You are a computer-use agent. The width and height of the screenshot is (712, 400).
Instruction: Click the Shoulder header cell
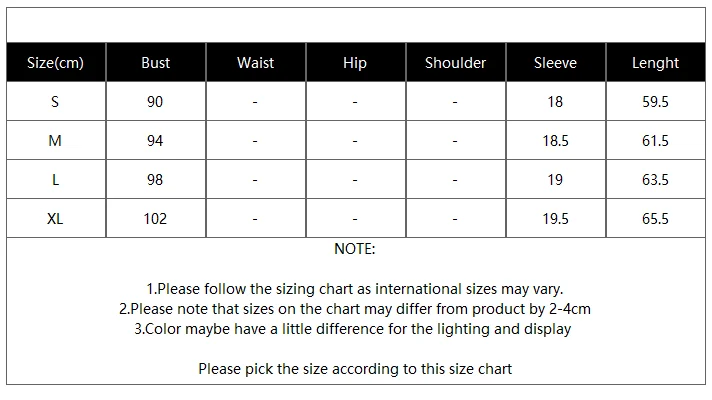455,63
